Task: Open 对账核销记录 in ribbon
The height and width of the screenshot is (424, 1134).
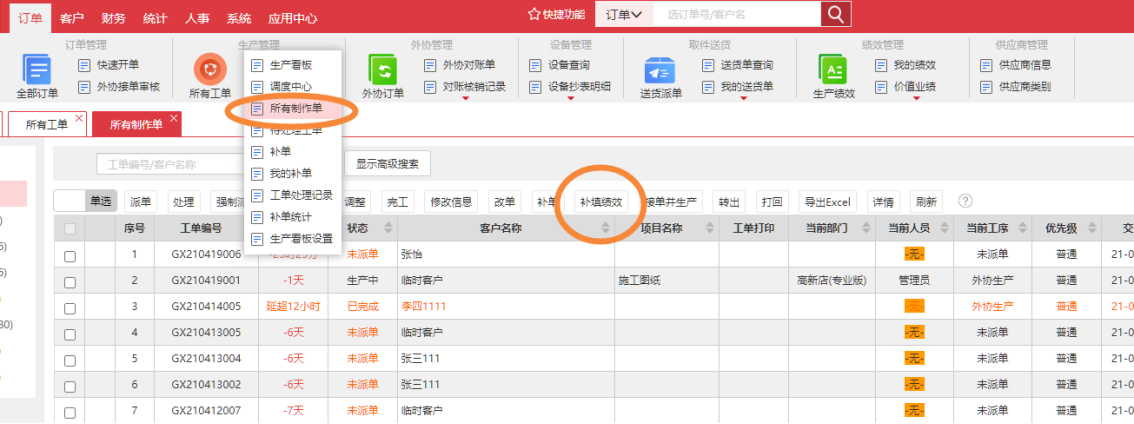Action: pyautogui.click(x=464, y=87)
